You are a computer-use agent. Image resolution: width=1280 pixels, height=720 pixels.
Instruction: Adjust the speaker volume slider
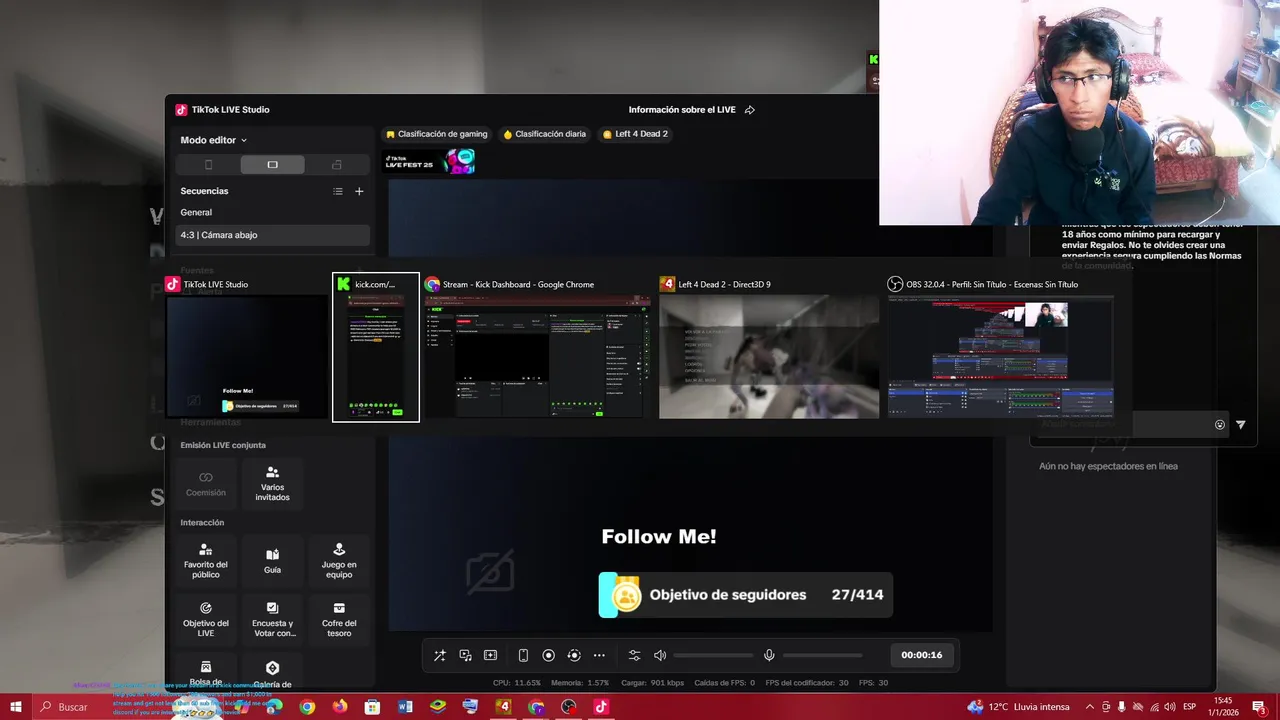pyautogui.click(x=713, y=656)
